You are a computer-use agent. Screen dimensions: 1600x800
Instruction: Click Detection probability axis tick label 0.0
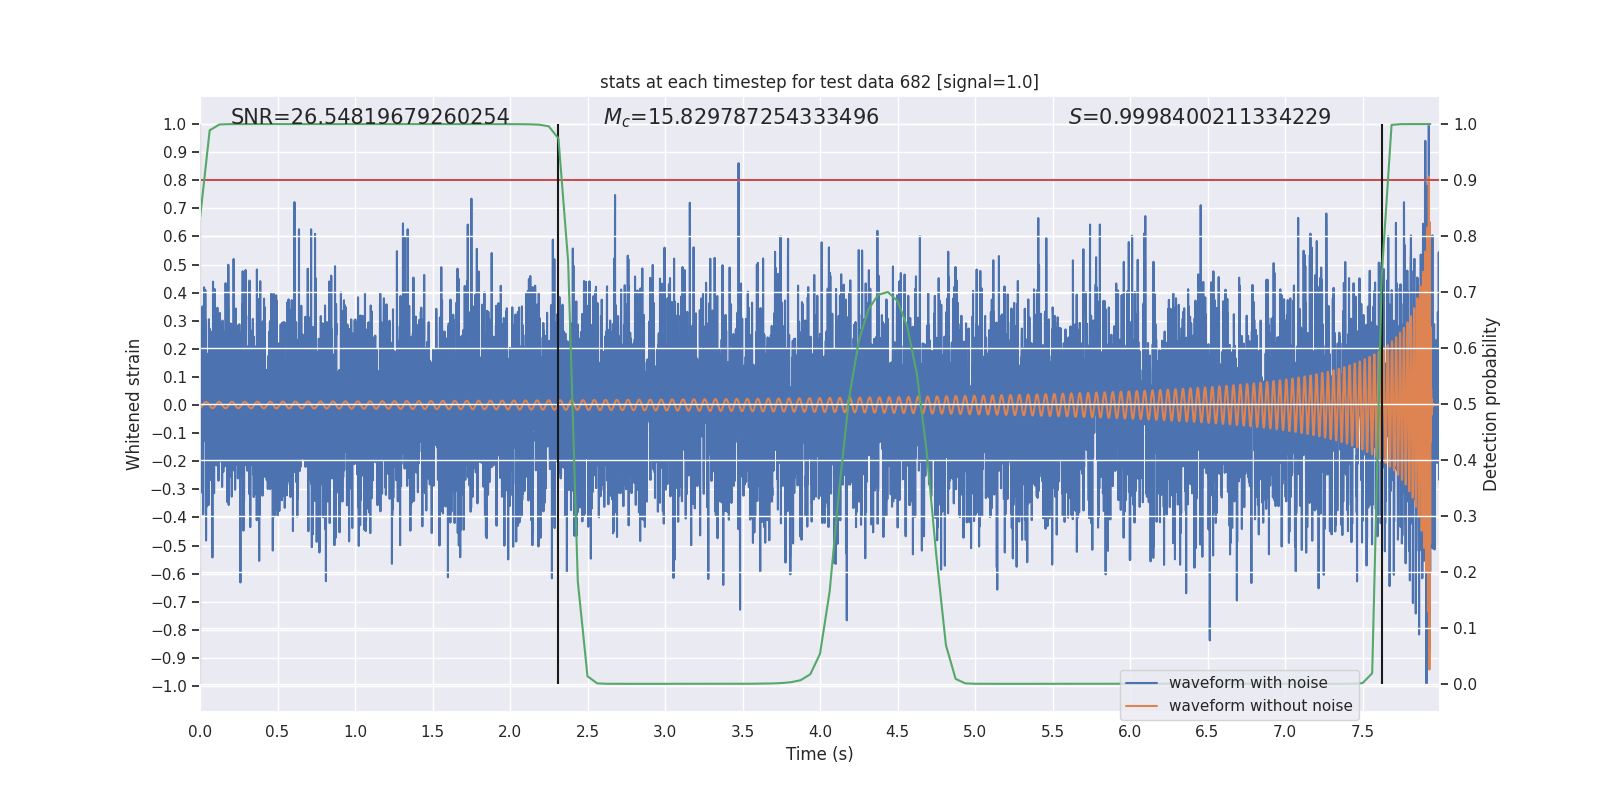click(x=1465, y=684)
